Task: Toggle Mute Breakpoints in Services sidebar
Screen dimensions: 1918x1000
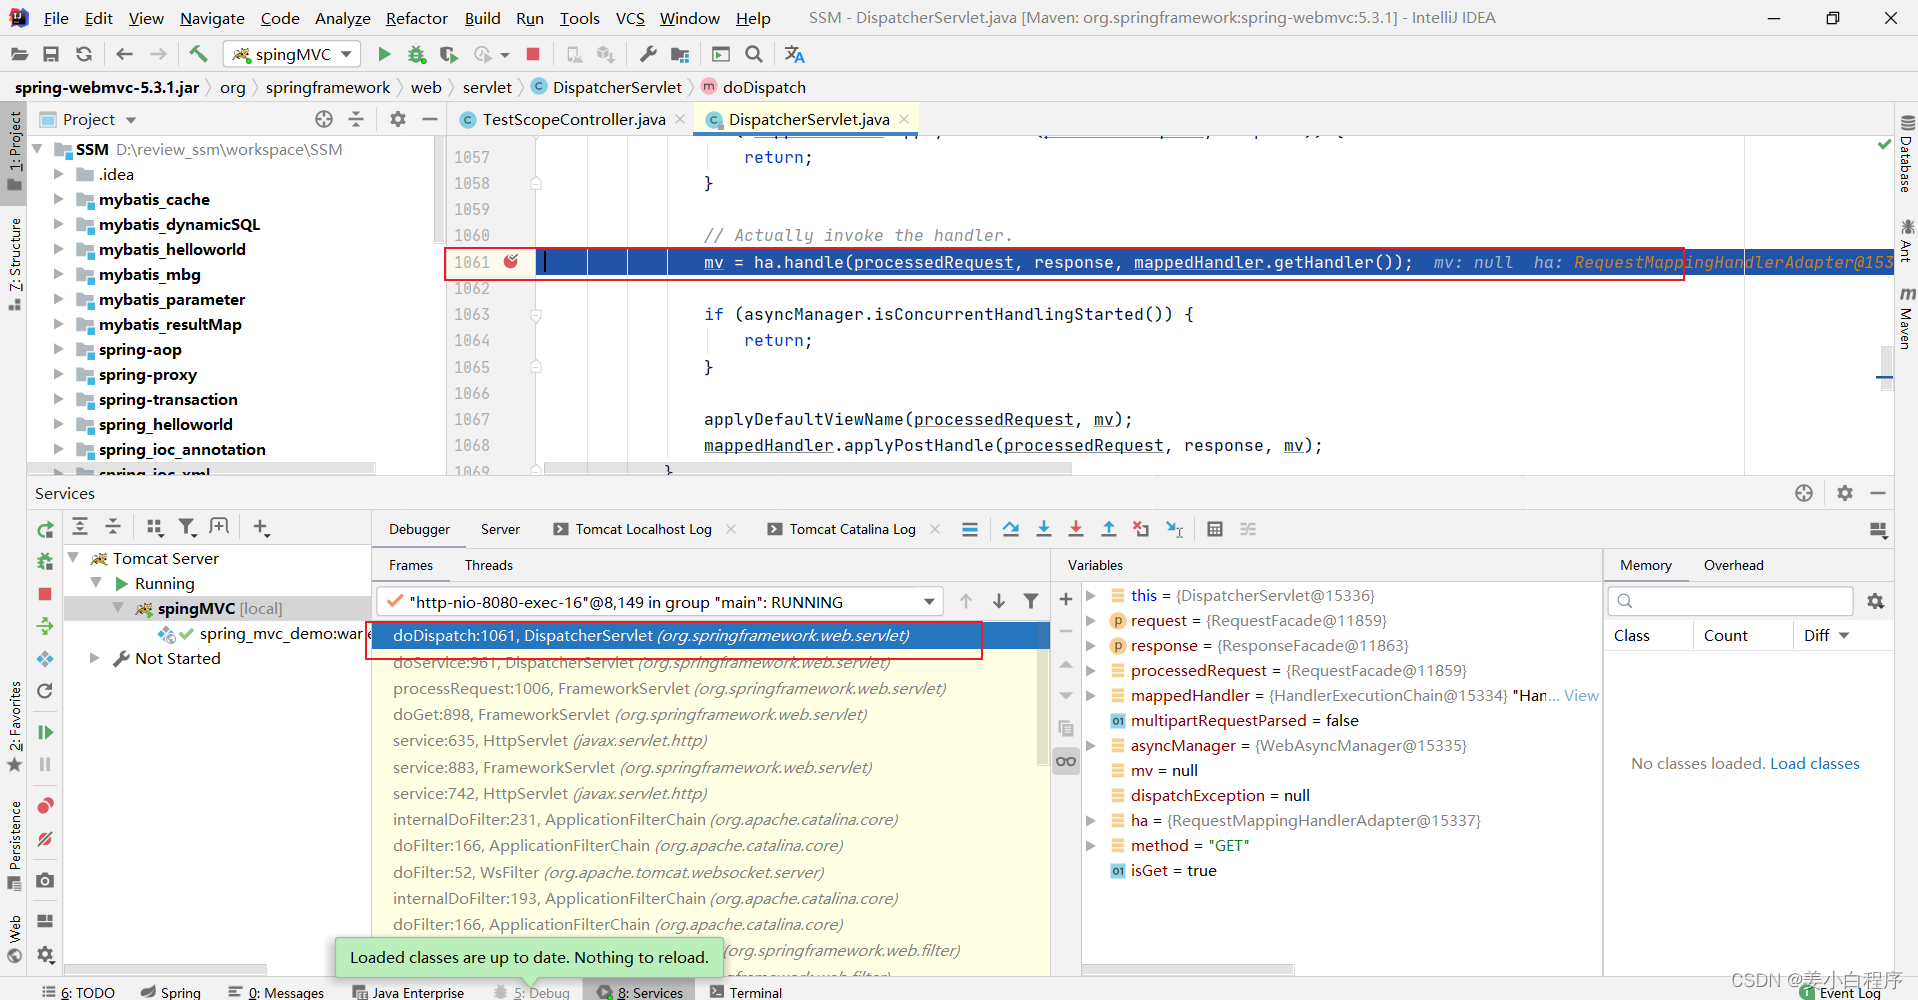Action: click(x=45, y=839)
